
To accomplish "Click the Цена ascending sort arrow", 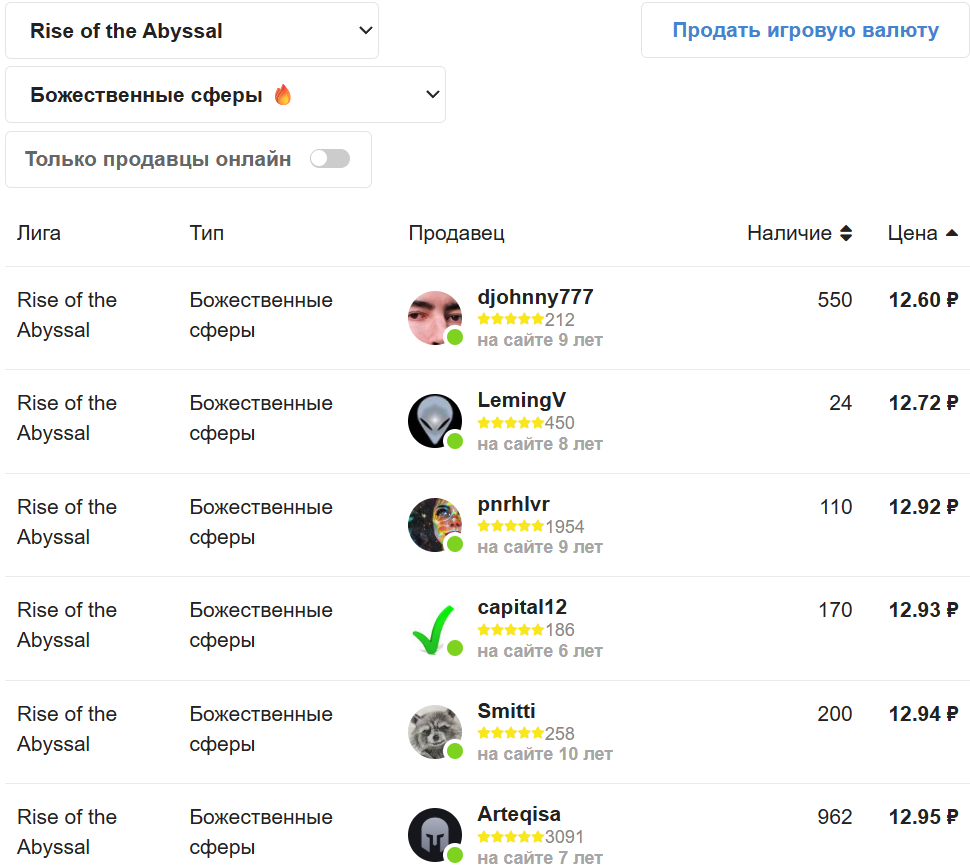I will click(x=951, y=233).
